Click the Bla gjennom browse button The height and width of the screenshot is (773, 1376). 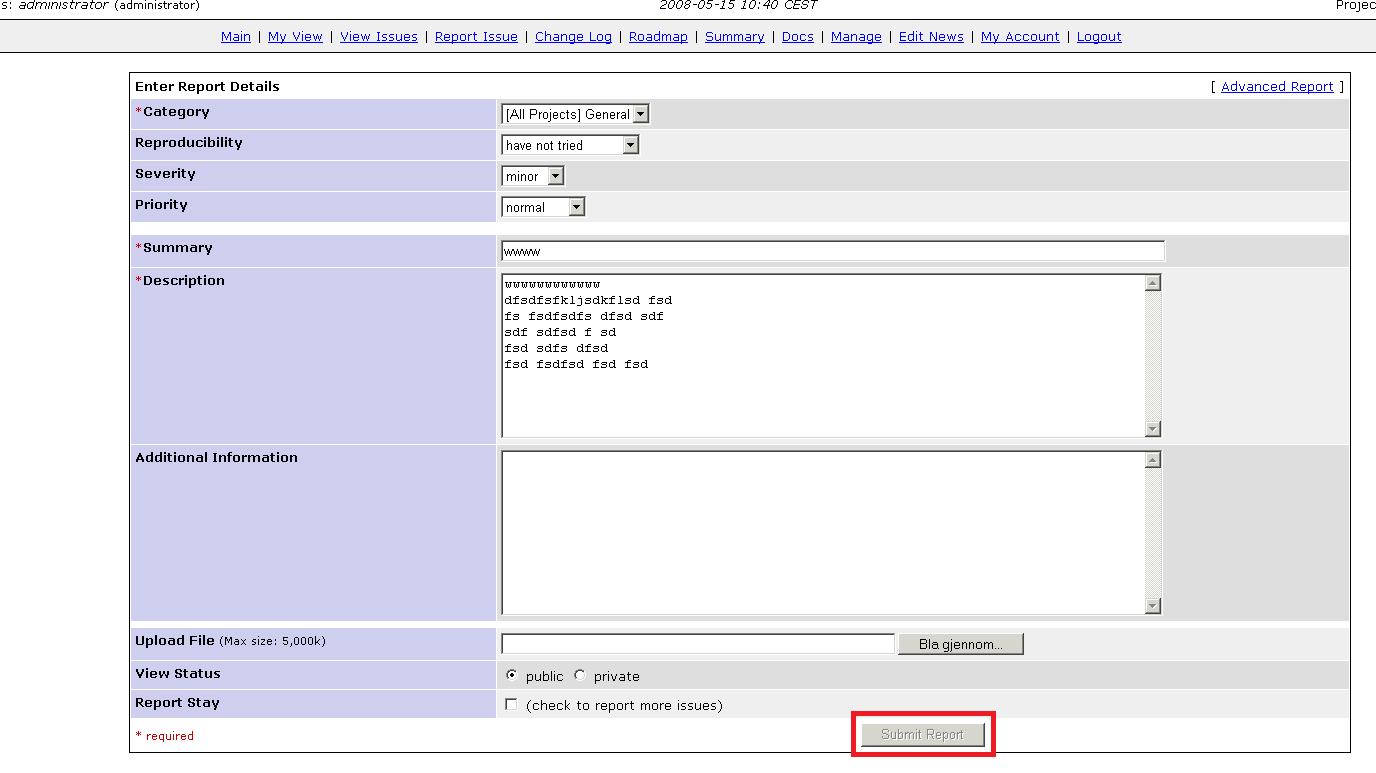point(960,644)
